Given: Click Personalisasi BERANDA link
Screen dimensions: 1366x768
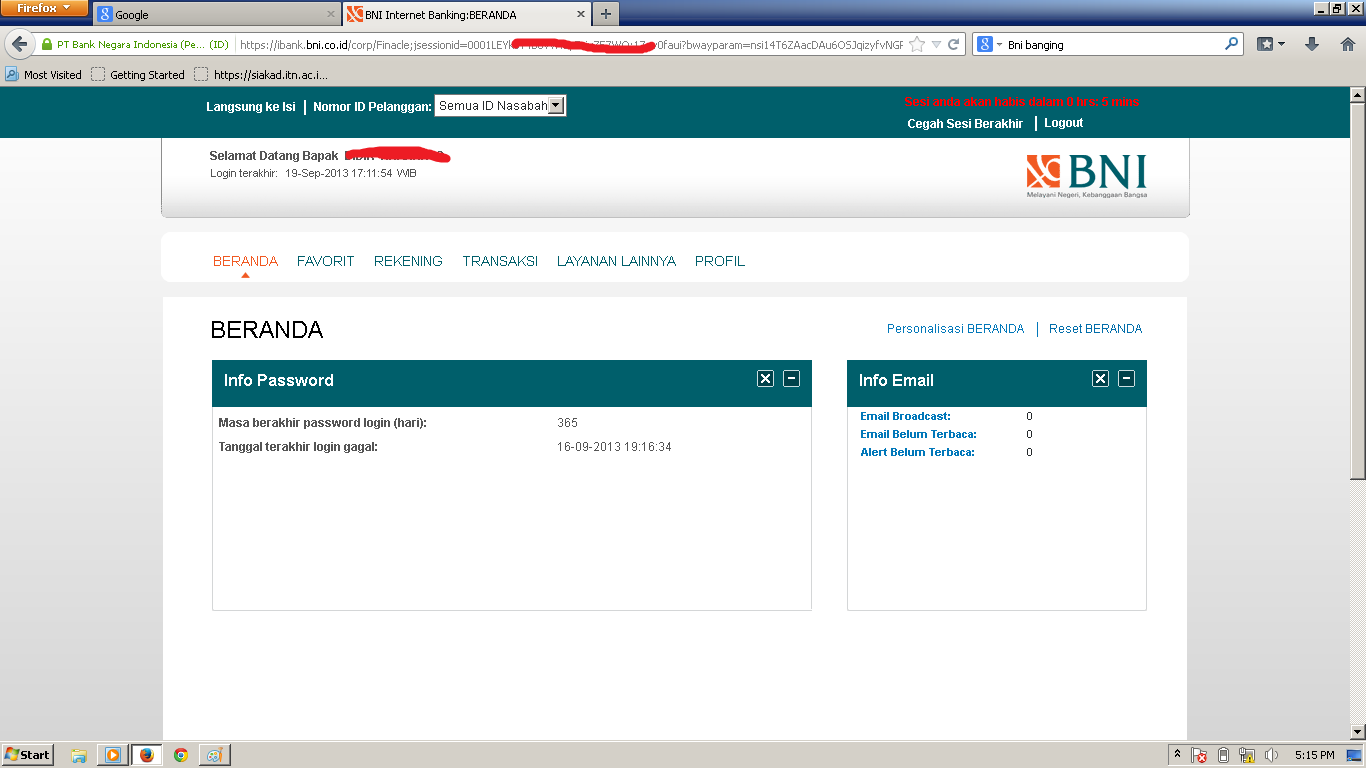Looking at the screenshot, I should (956, 329).
